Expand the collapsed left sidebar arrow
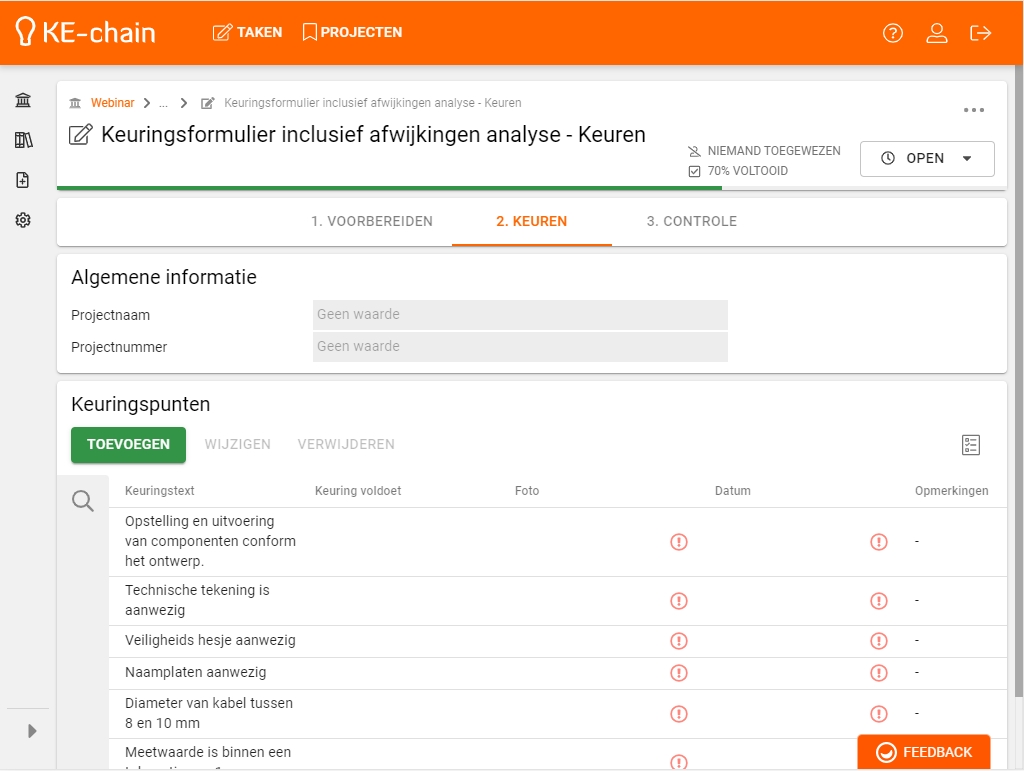The width and height of the screenshot is (1024, 771). pyautogui.click(x=32, y=731)
